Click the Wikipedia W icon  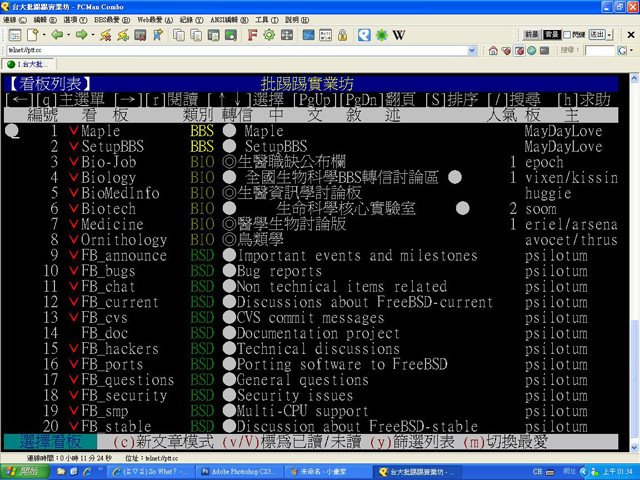(x=399, y=36)
